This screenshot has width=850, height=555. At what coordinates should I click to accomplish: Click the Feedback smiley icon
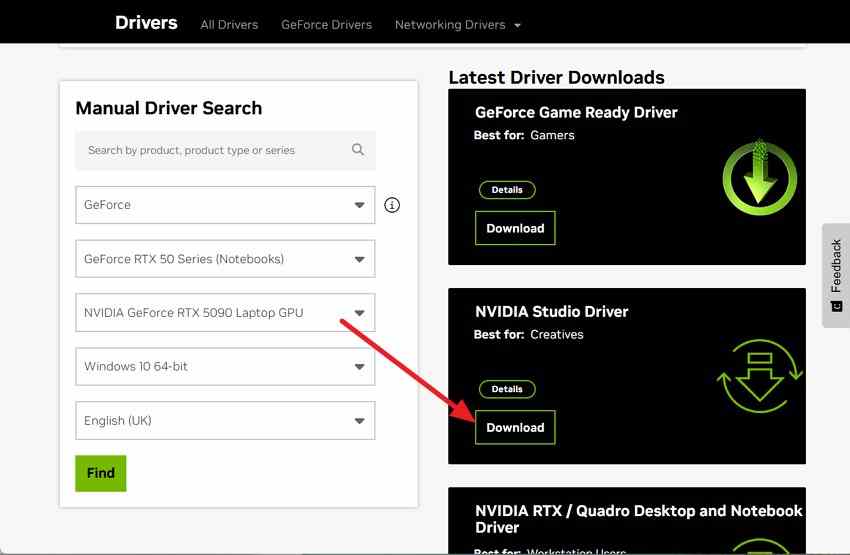(836, 306)
